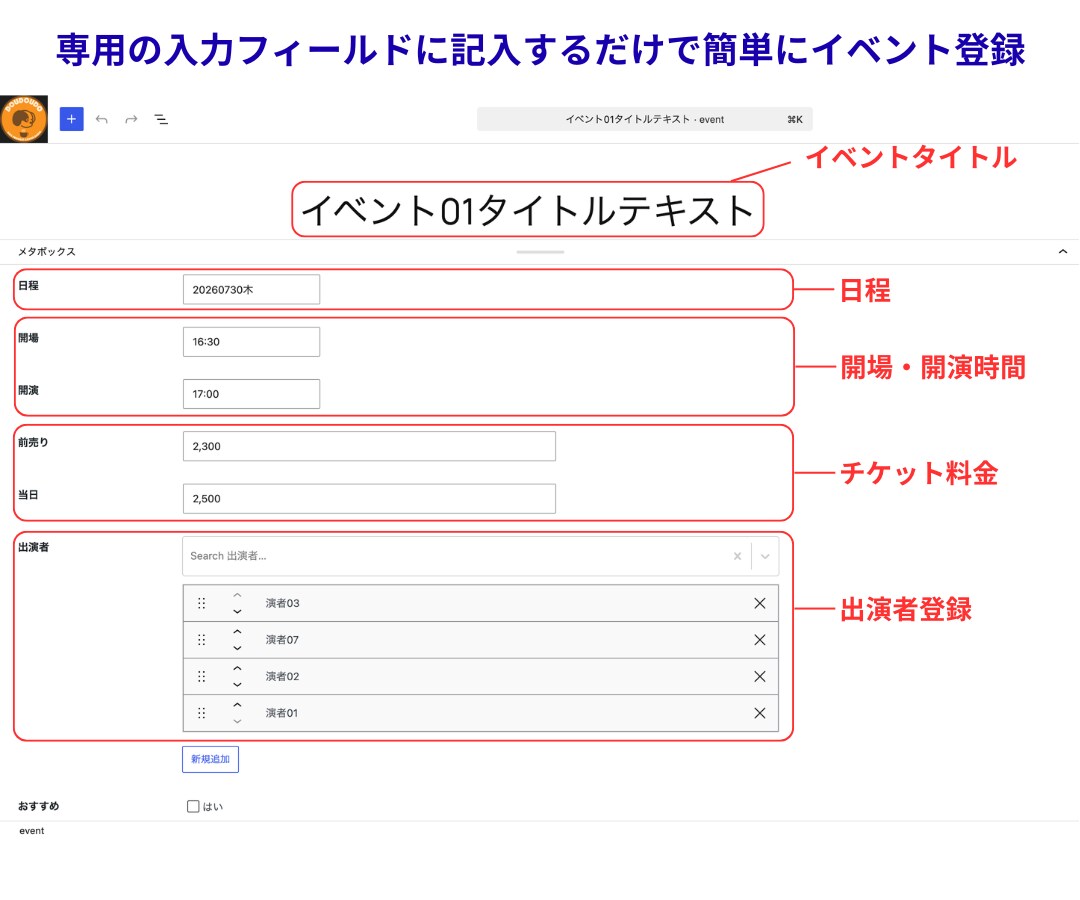The height and width of the screenshot is (900, 1080).
Task: Click the 開演 time input field
Action: [x=251, y=394]
